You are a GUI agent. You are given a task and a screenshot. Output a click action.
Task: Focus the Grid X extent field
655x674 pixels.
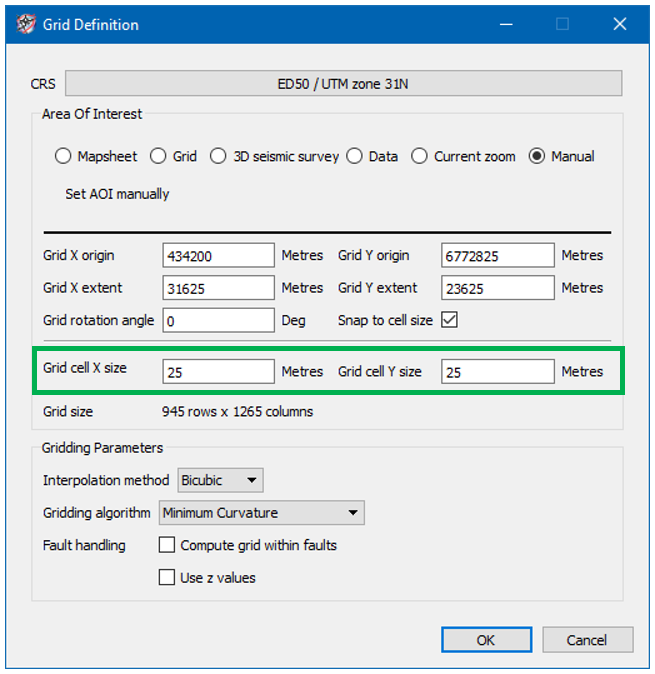[218, 288]
